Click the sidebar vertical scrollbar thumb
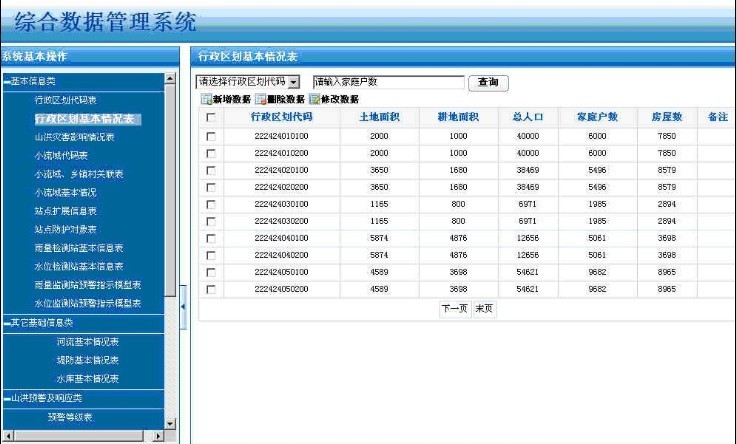 click(x=170, y=190)
